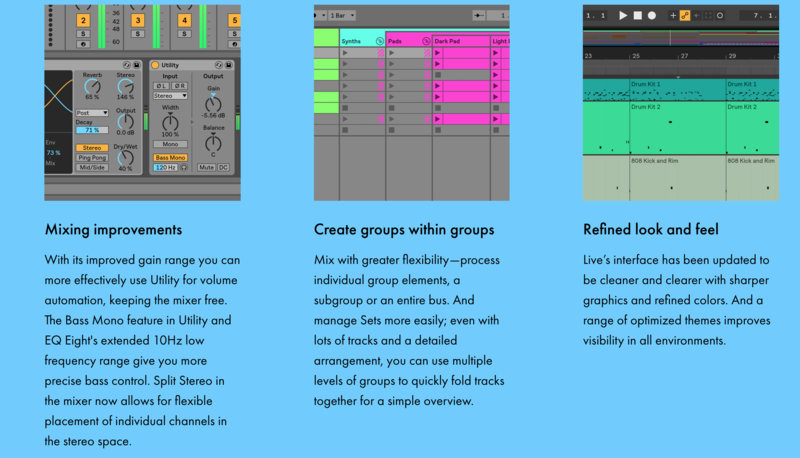
Task: Toggle the orange Automation Arm button
Action: coord(685,16)
